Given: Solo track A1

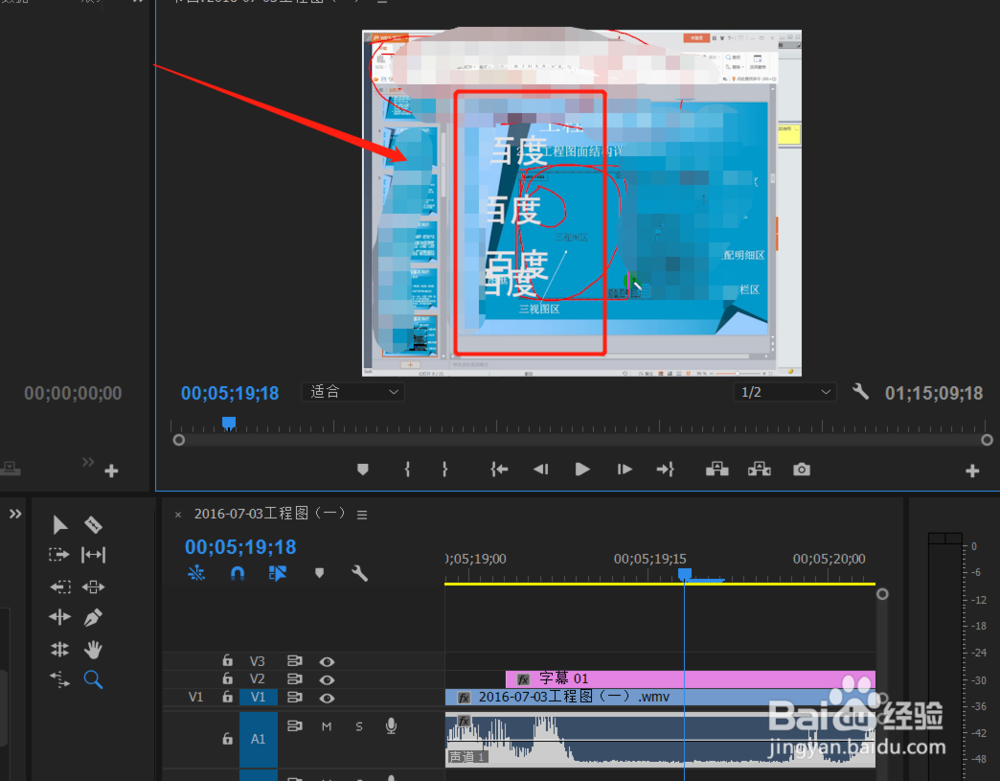Looking at the screenshot, I should pyautogui.click(x=359, y=726).
